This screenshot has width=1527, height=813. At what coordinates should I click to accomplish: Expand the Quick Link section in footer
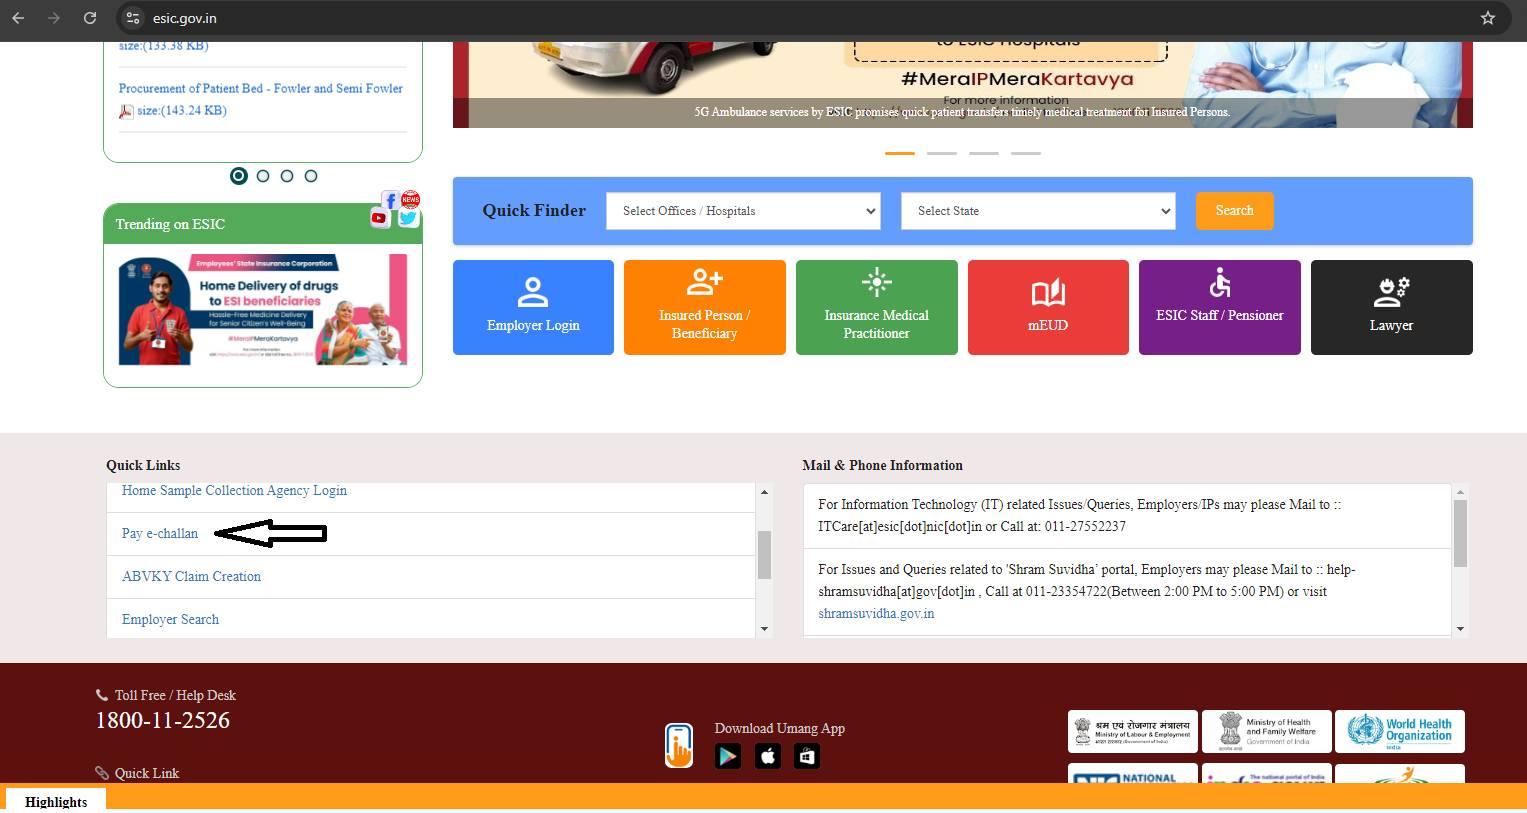pos(147,772)
